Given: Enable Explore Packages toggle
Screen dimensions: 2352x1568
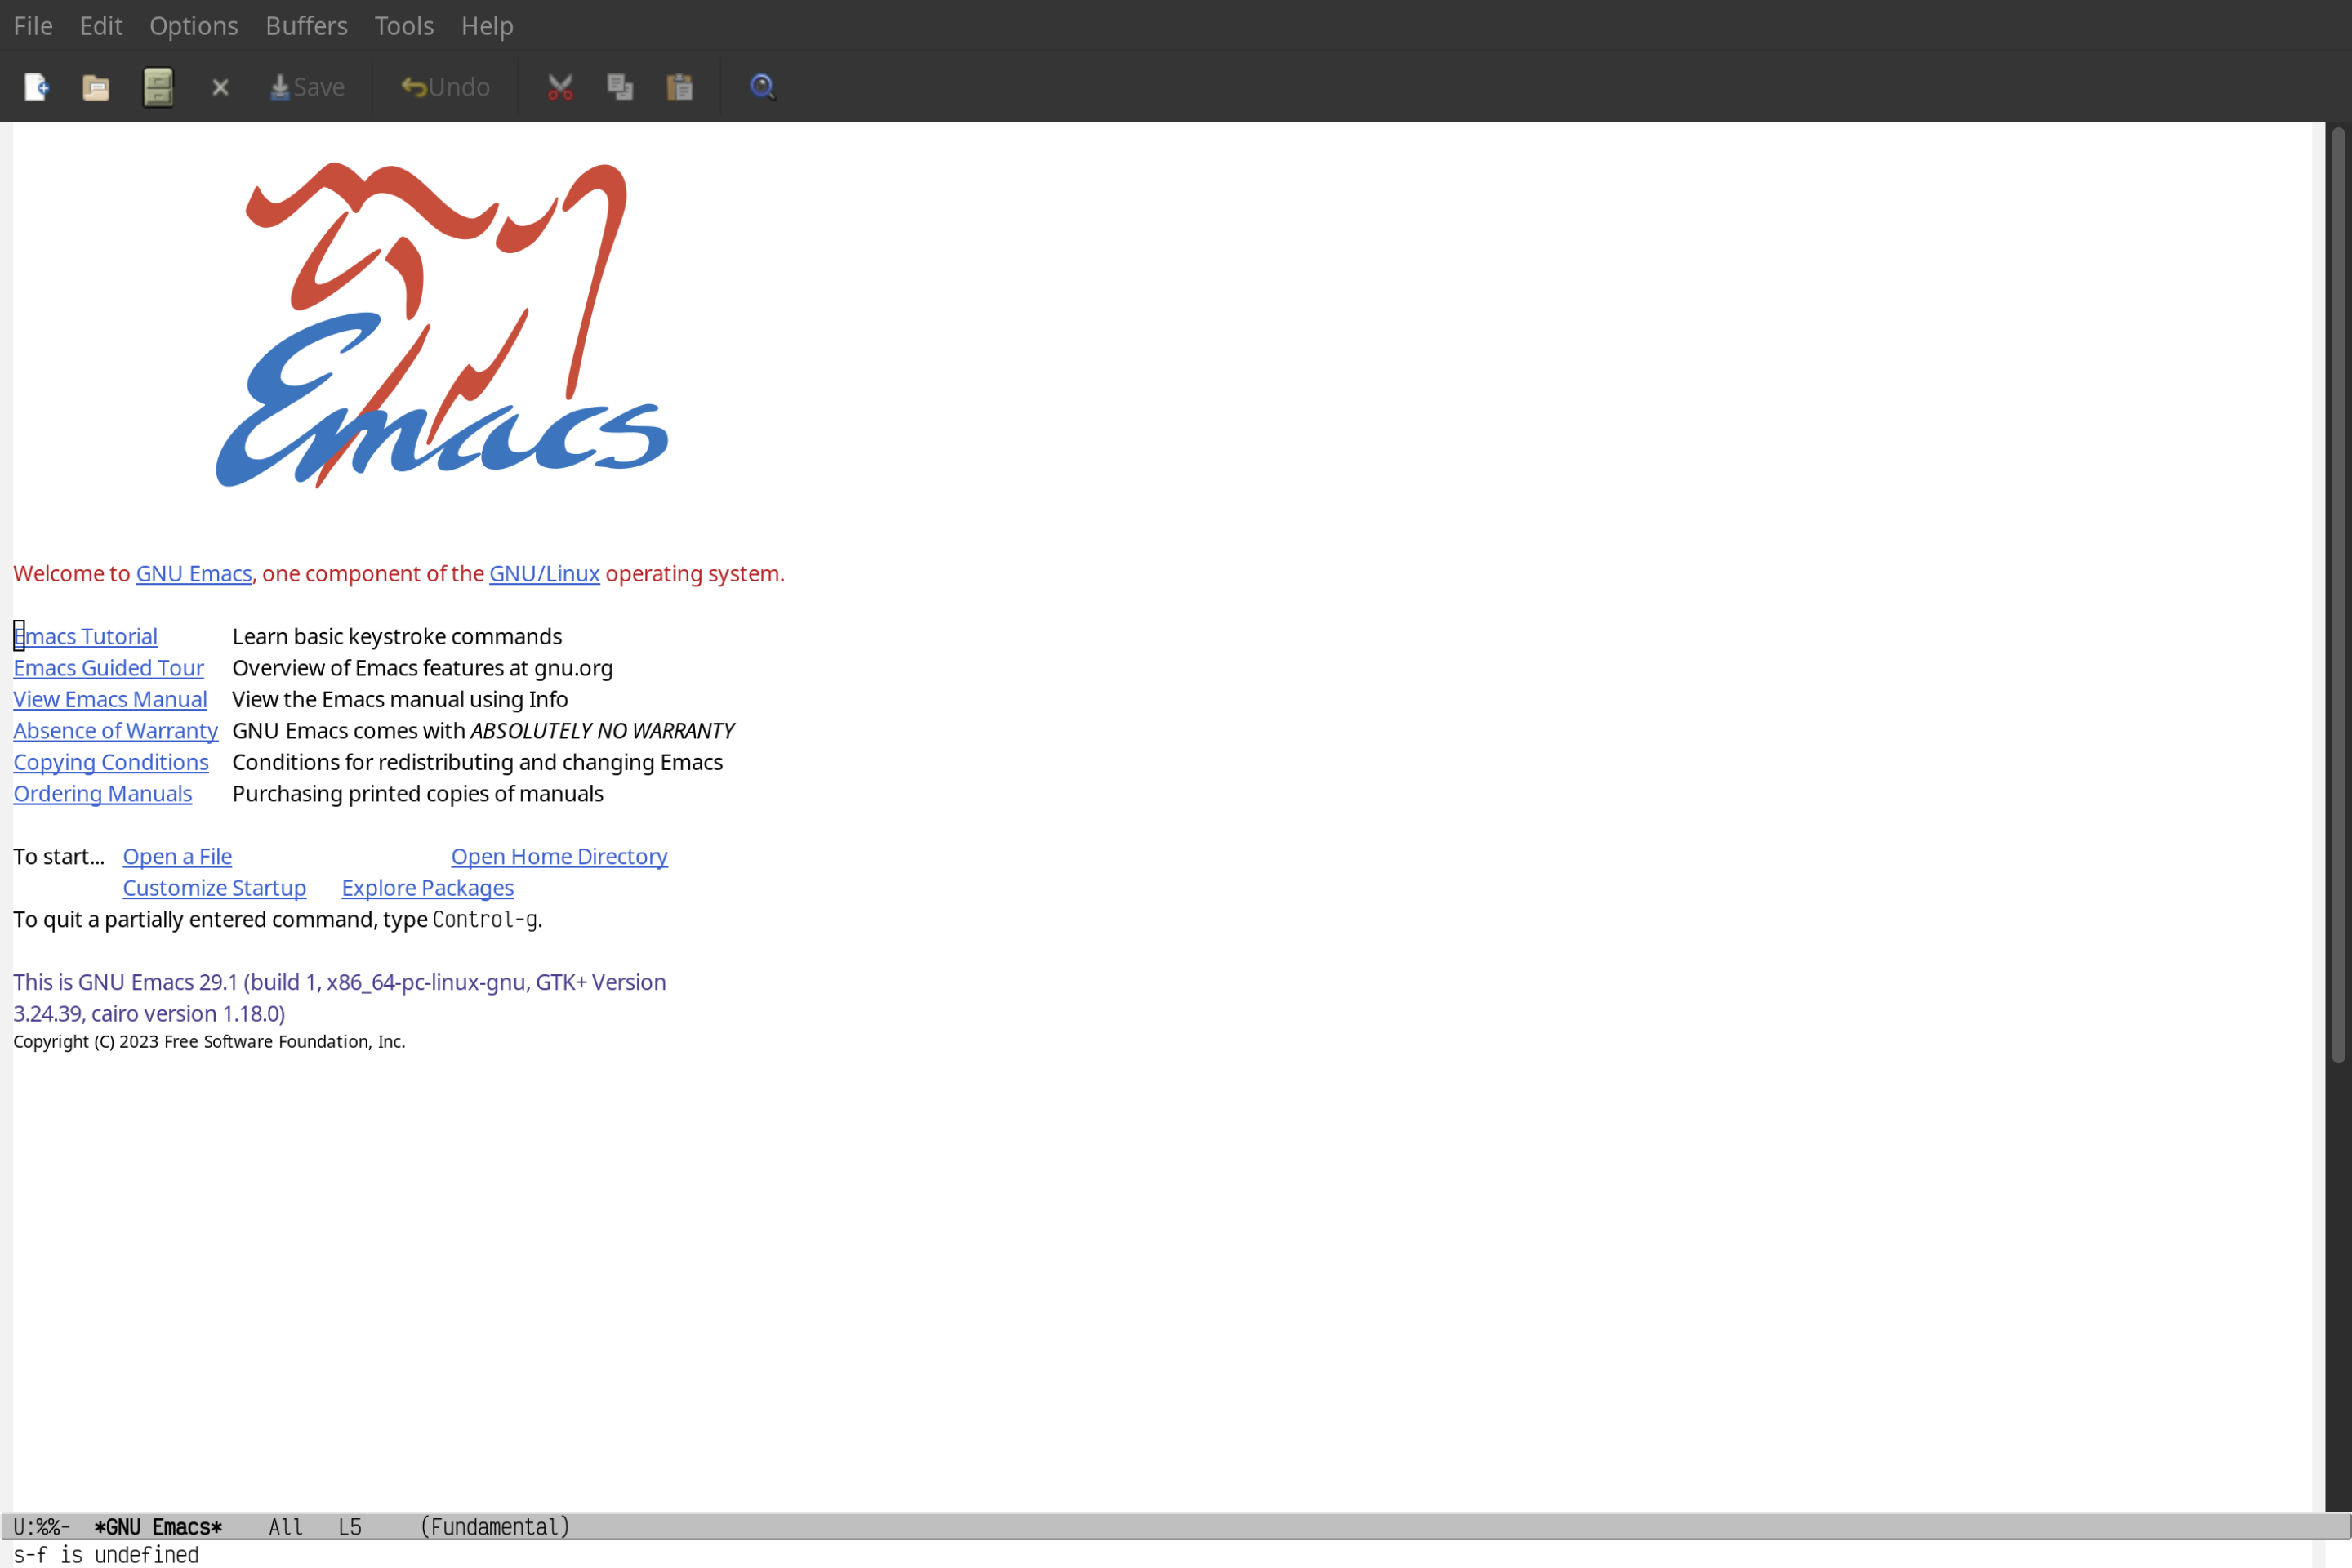Looking at the screenshot, I should [x=427, y=887].
